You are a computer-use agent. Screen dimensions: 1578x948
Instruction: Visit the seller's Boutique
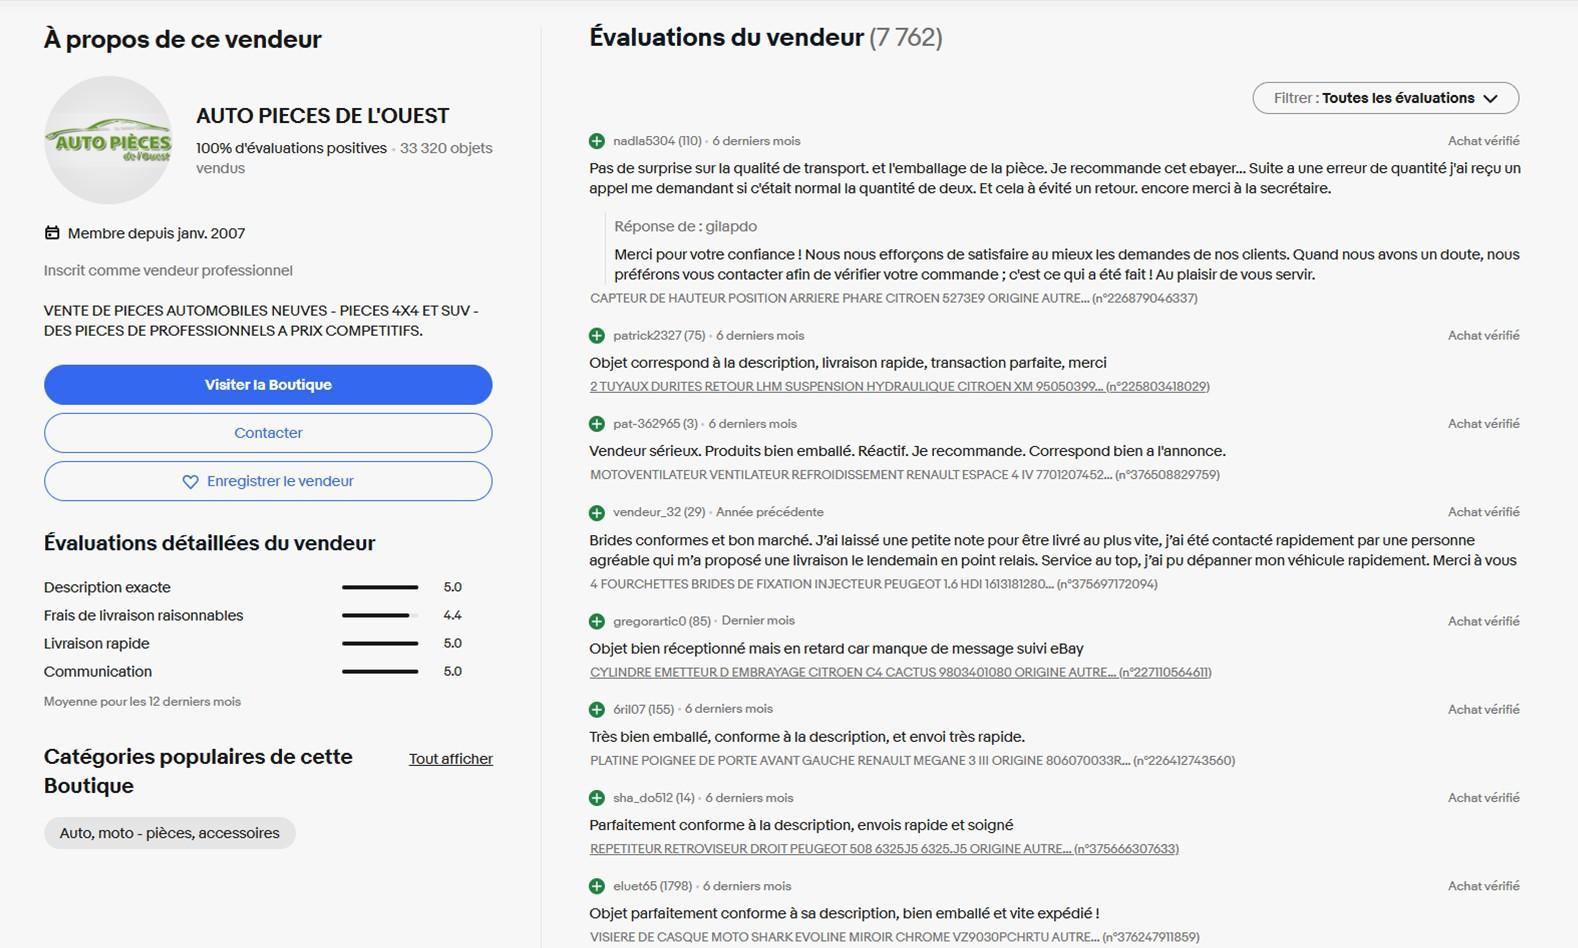[268, 385]
